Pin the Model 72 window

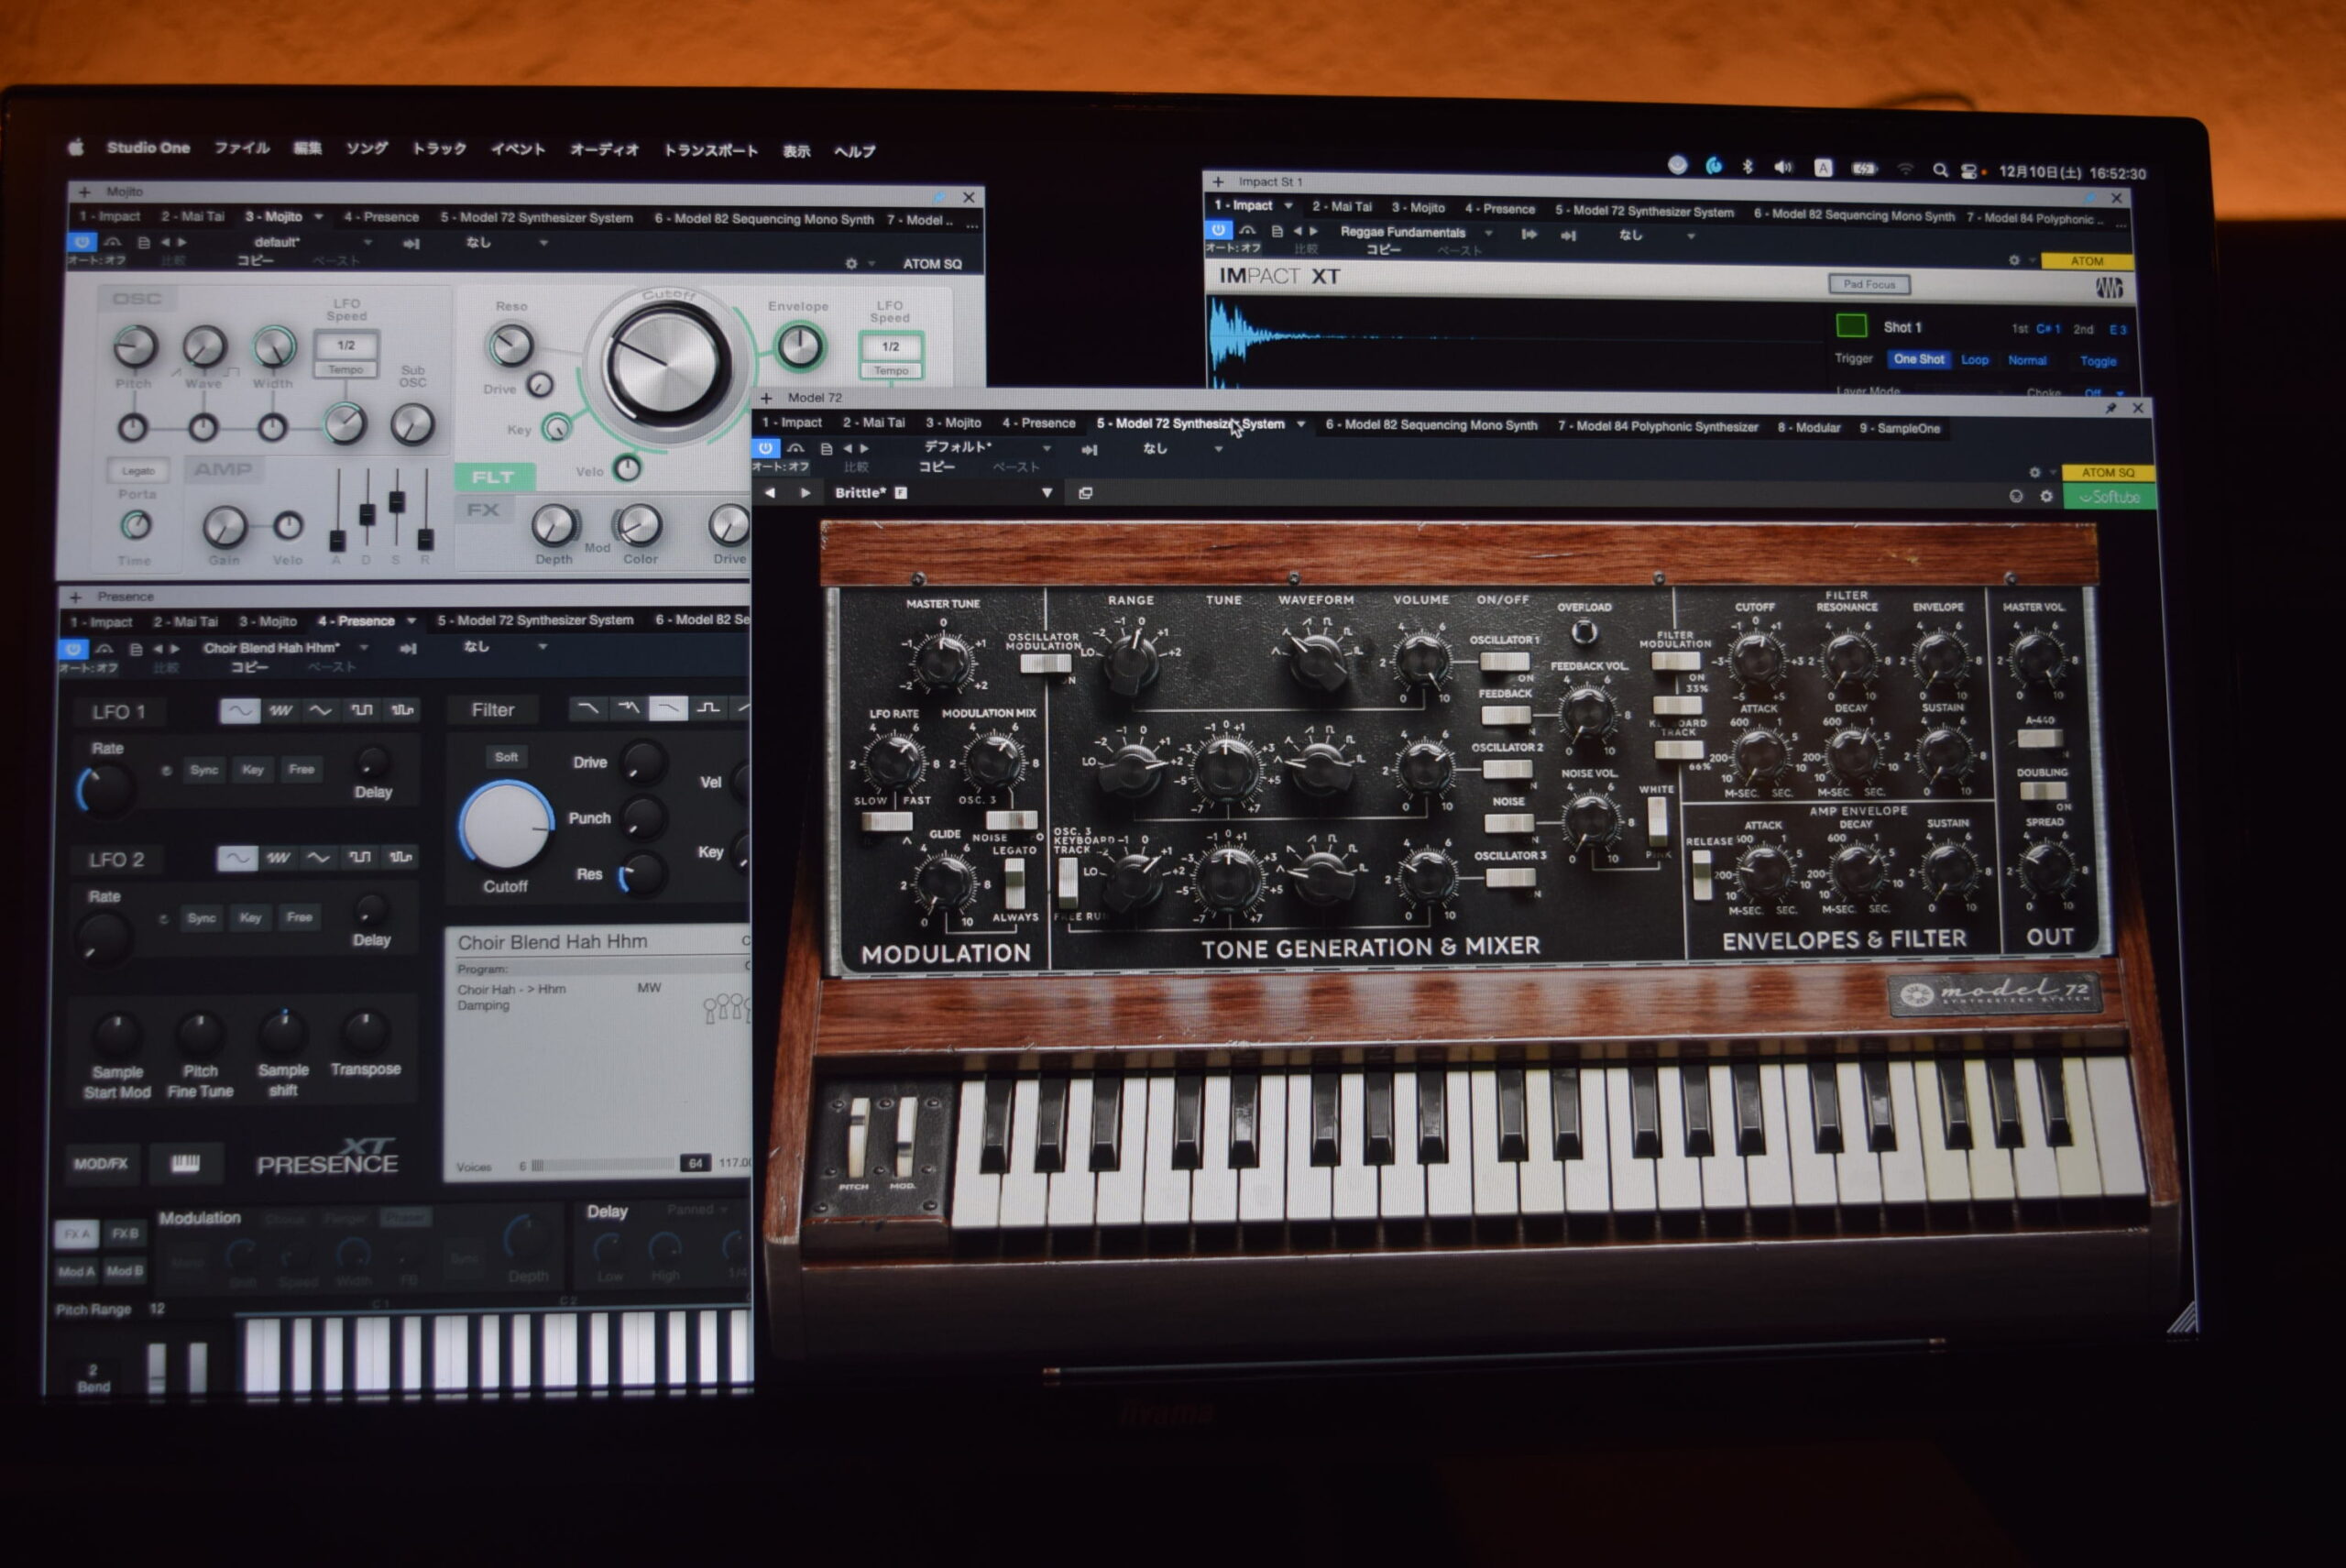pyautogui.click(x=2110, y=408)
